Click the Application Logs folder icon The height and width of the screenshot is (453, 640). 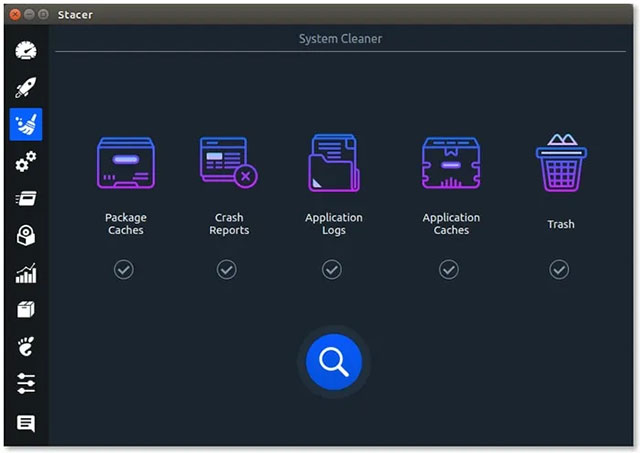(334, 163)
